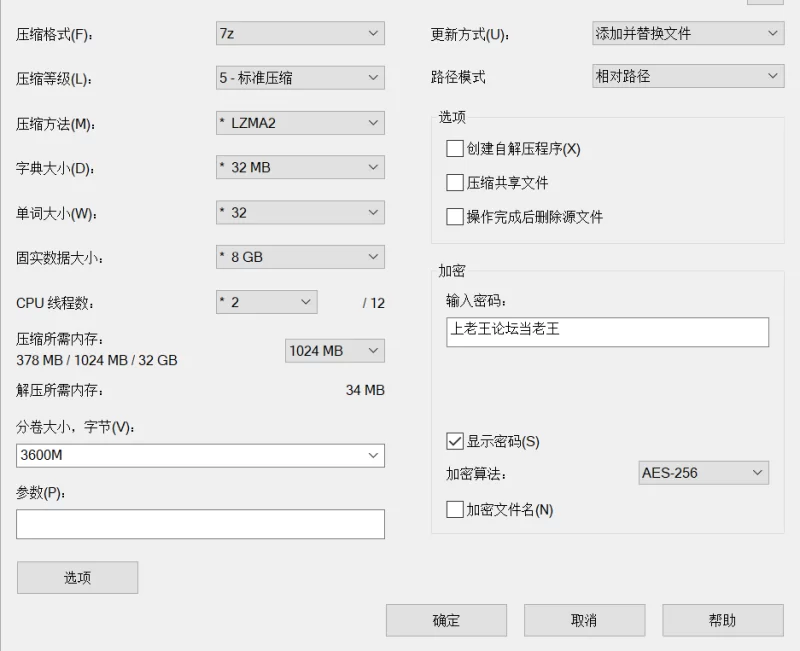Enable the create SFX archive (创建自解压程序) checkbox
Image resolution: width=800 pixels, height=651 pixels.
[x=455, y=149]
